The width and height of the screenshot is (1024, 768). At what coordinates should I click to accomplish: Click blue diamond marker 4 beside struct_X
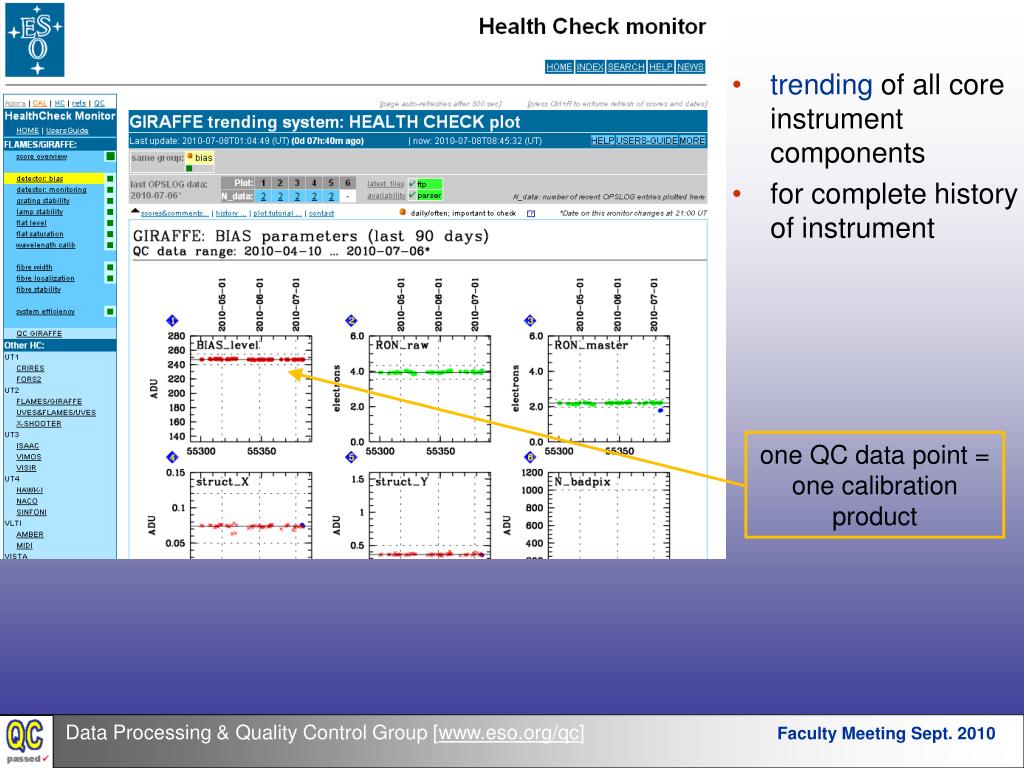[172, 457]
